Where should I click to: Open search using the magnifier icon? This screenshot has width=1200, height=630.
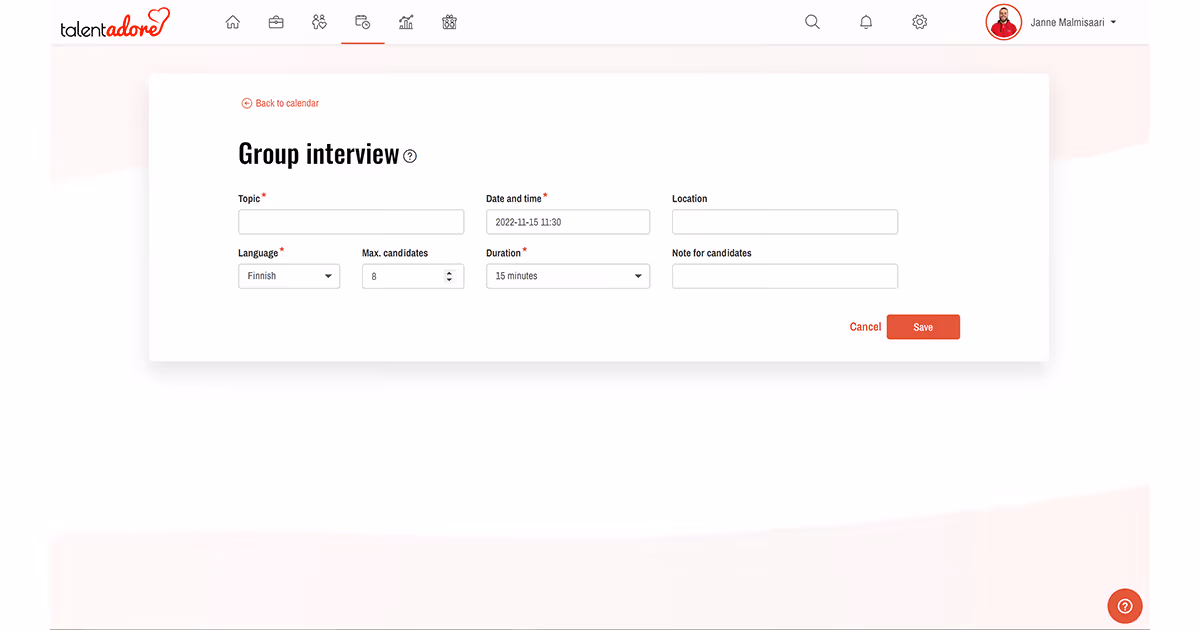tap(812, 21)
